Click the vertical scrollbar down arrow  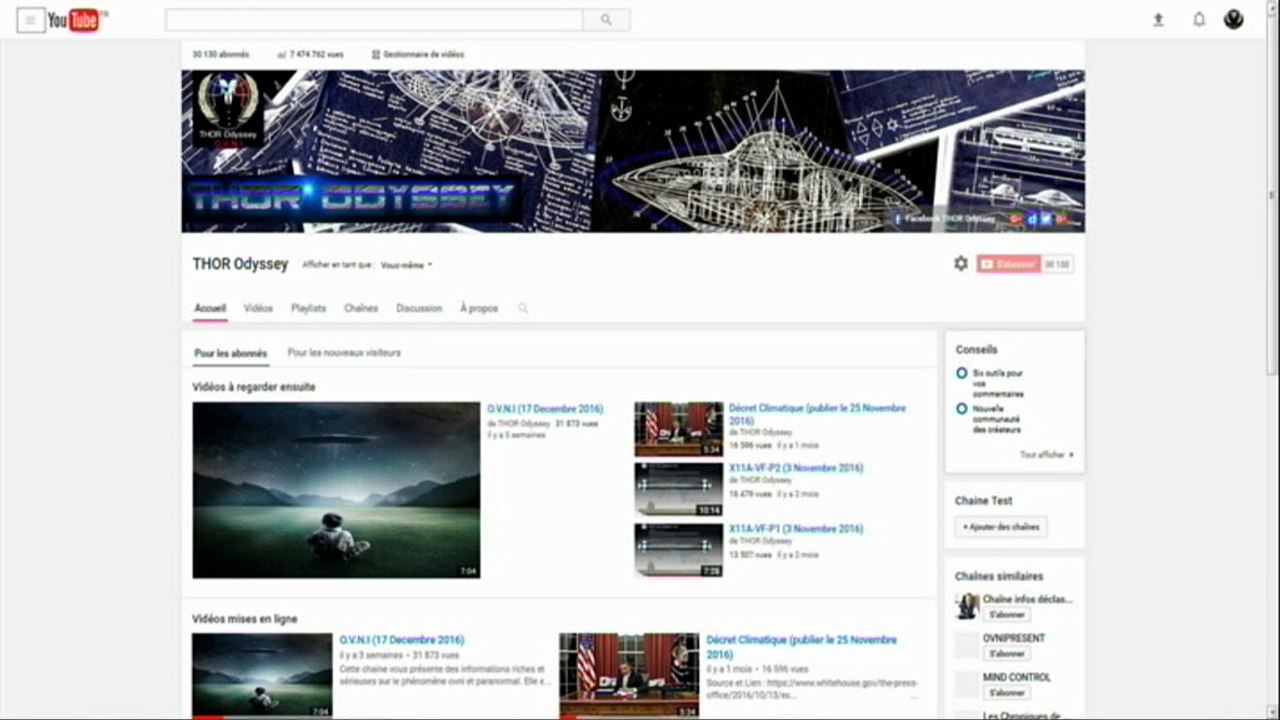click(1274, 713)
